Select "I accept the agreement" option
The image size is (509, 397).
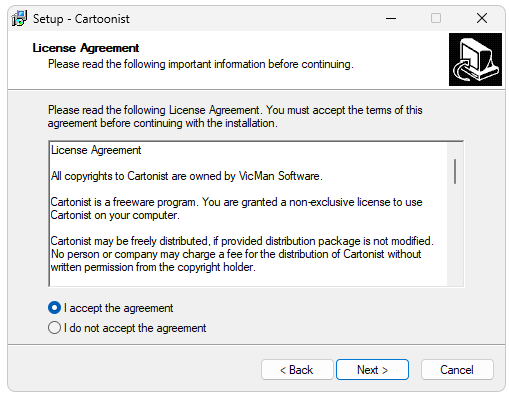[x=111, y=308]
